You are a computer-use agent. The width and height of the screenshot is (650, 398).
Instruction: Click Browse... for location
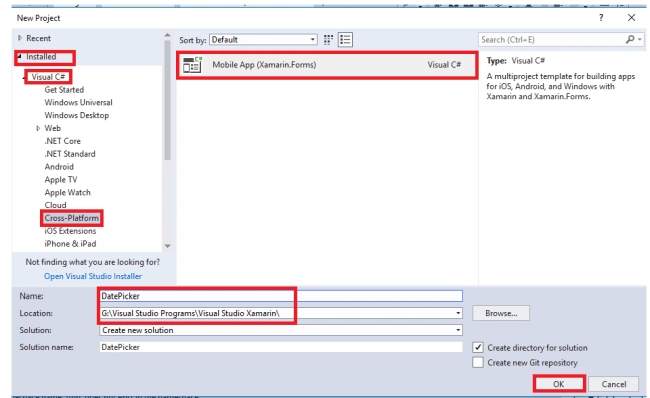(501, 313)
